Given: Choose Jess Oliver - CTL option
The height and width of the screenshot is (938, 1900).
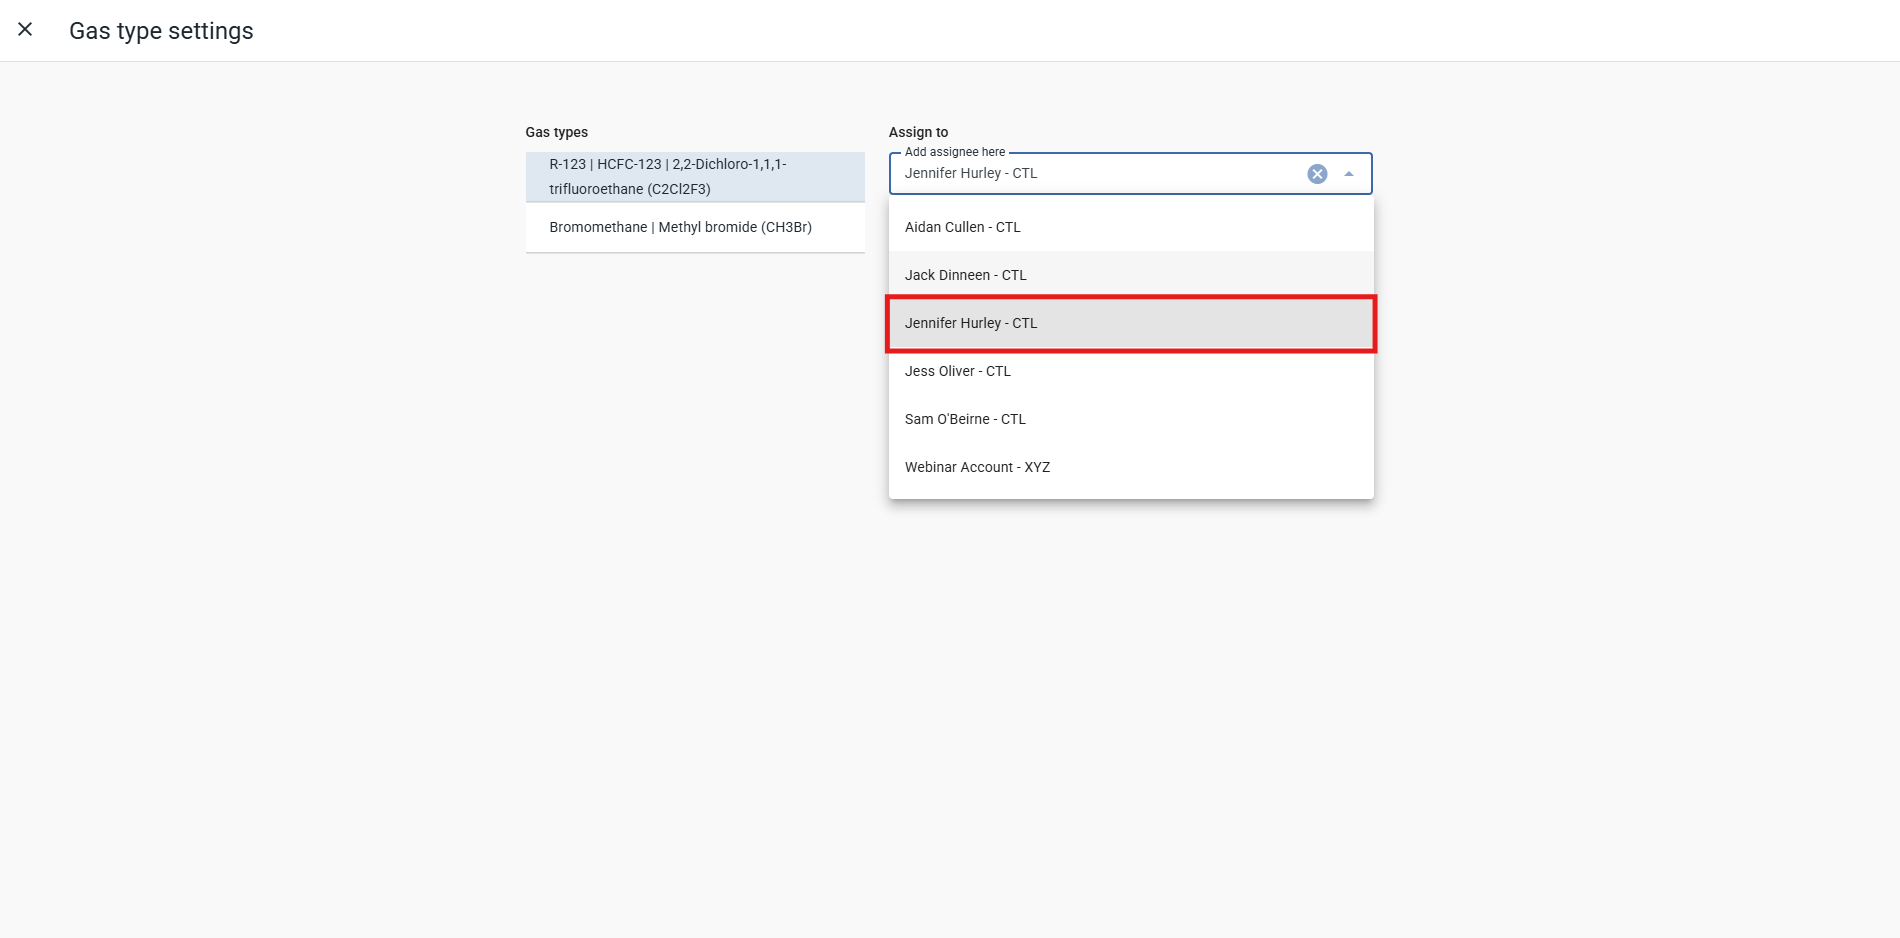Looking at the screenshot, I should pyautogui.click(x=1131, y=371).
